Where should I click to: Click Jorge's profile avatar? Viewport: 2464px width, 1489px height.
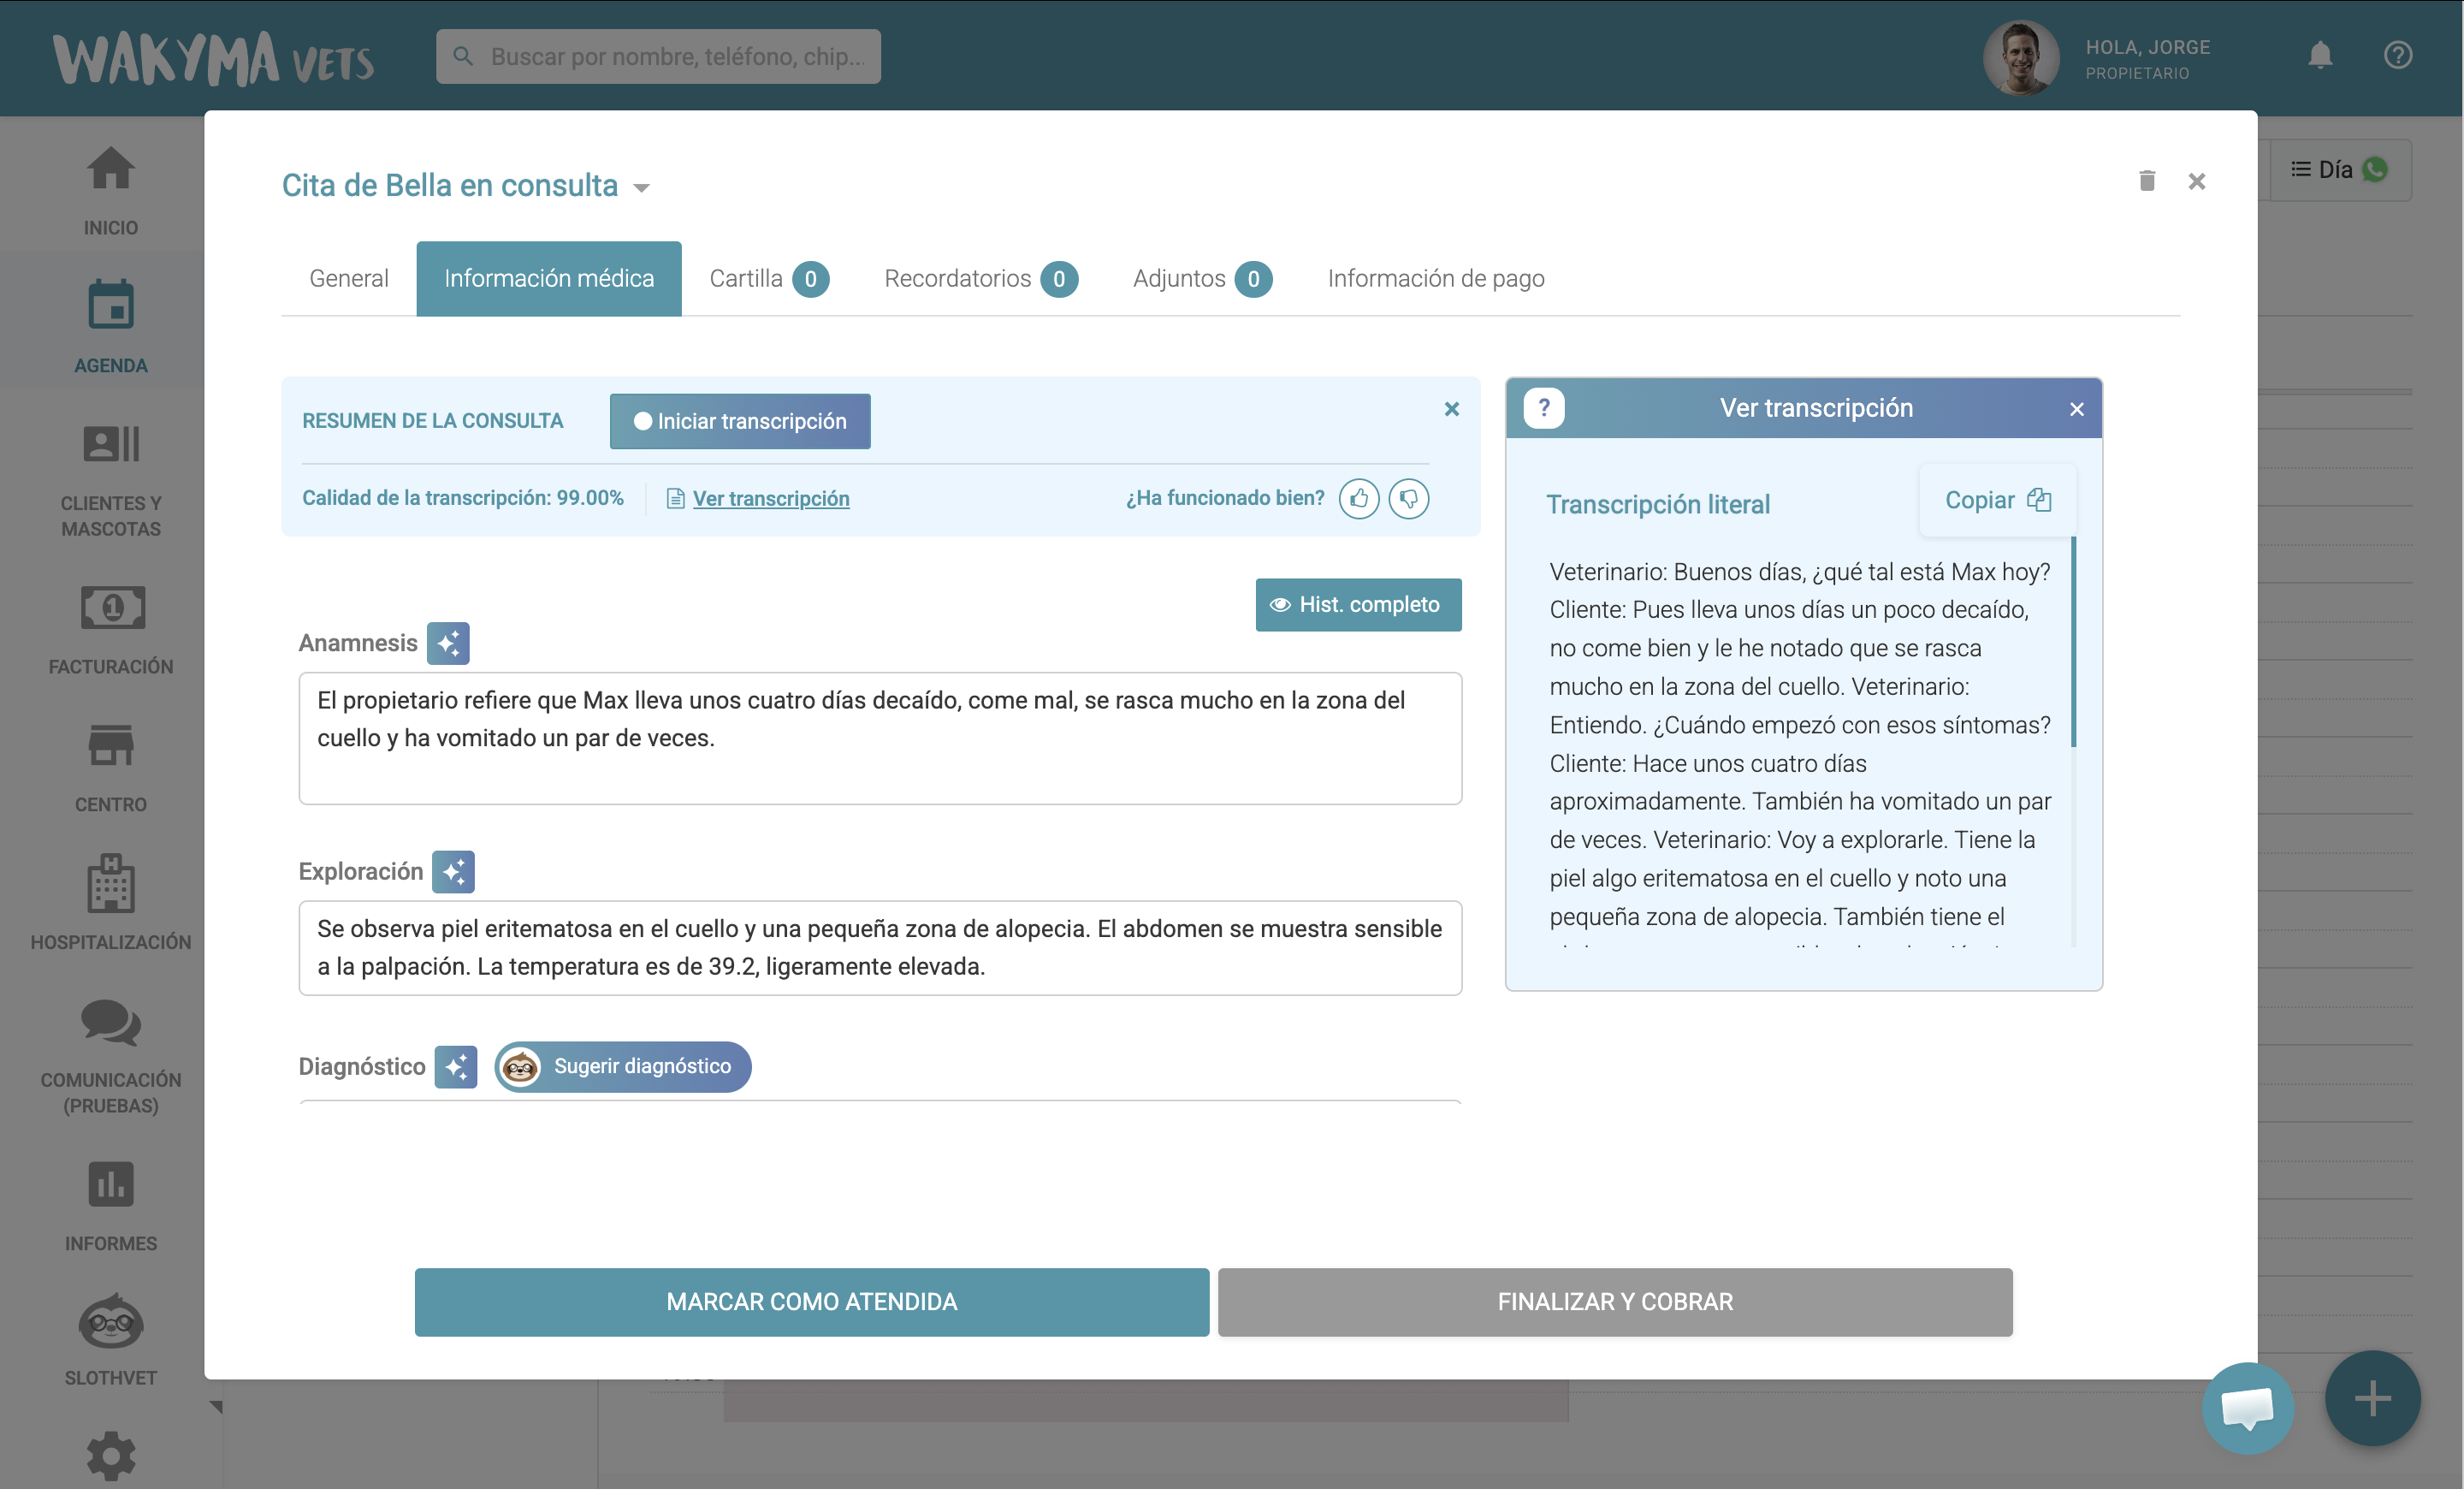click(2021, 58)
